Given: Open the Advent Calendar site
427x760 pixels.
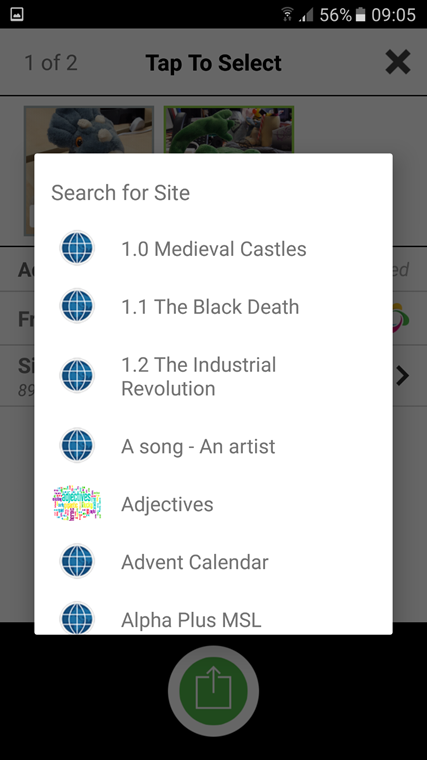Looking at the screenshot, I should coord(213,562).
